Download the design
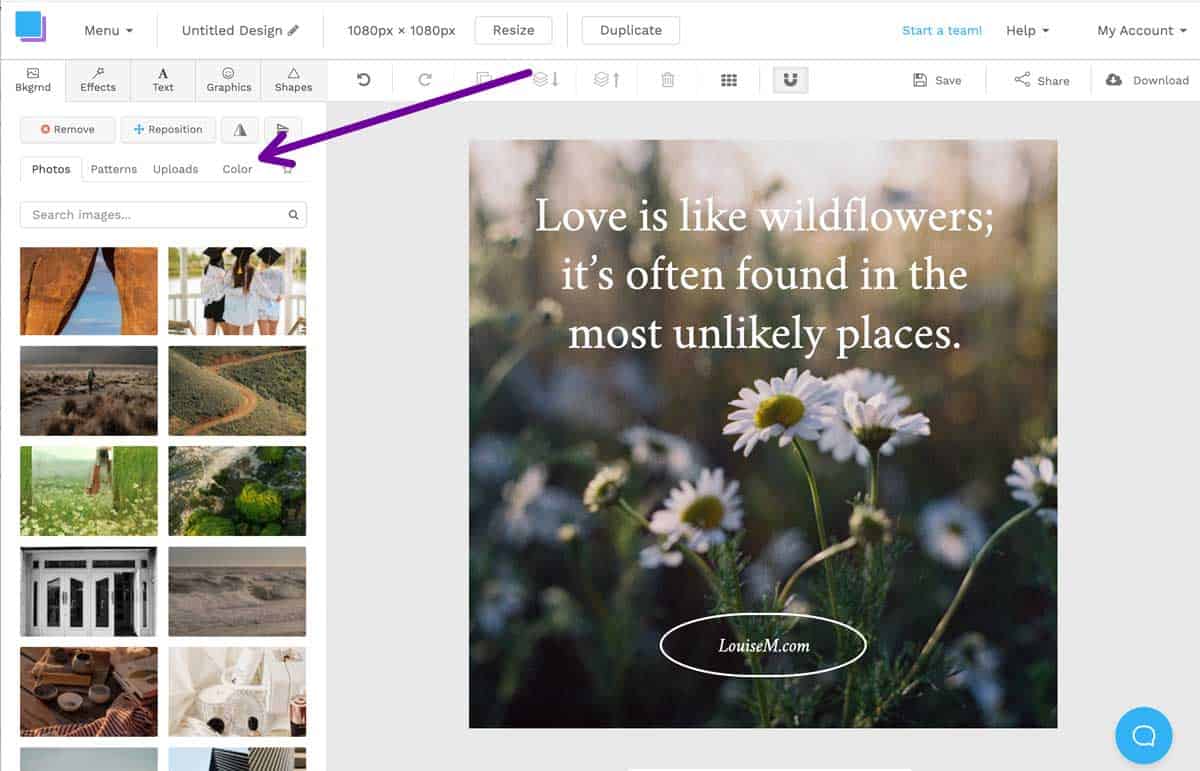This screenshot has height=771, width=1200. (1147, 80)
